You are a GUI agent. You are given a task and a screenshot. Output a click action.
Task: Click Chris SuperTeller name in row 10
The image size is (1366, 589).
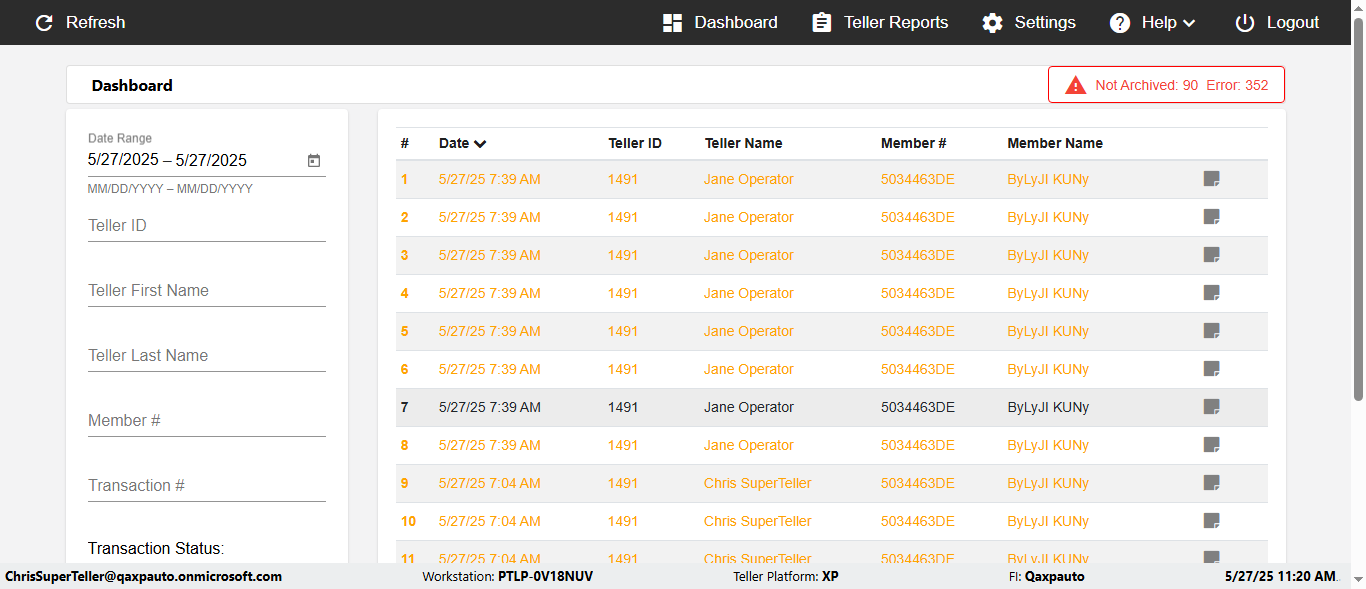pyautogui.click(x=757, y=521)
